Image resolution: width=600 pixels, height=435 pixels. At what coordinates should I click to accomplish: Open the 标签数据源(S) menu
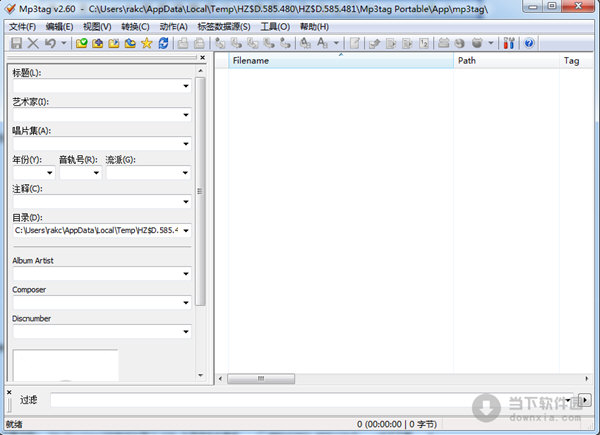tap(224, 27)
